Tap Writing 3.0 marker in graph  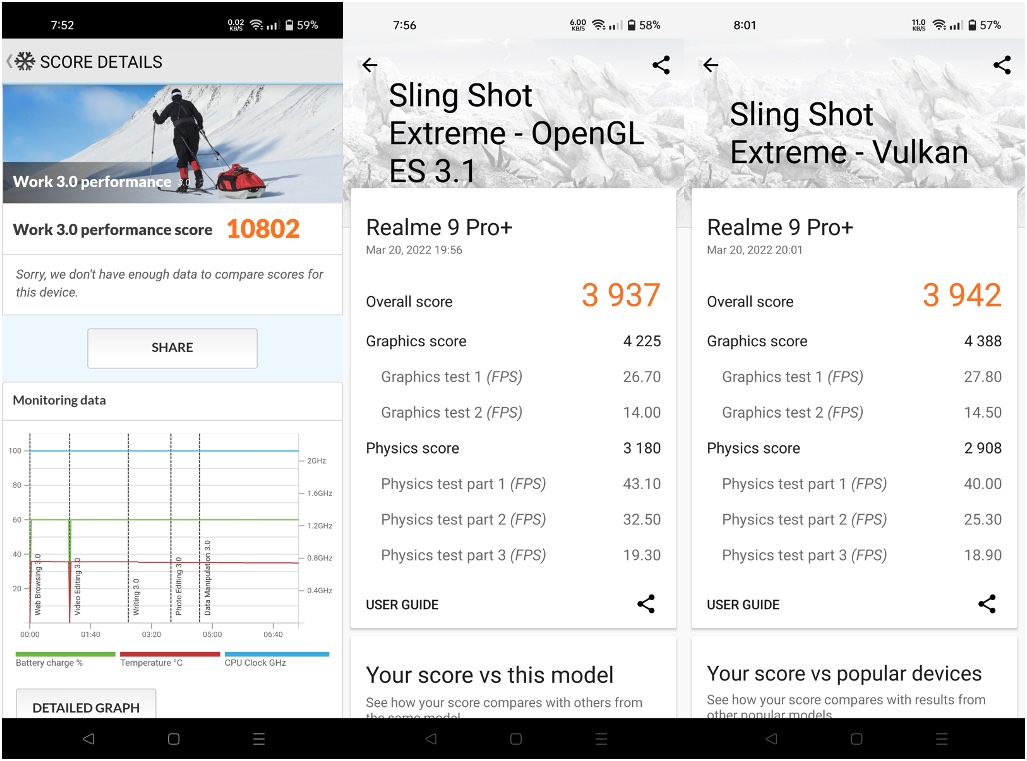(136, 597)
